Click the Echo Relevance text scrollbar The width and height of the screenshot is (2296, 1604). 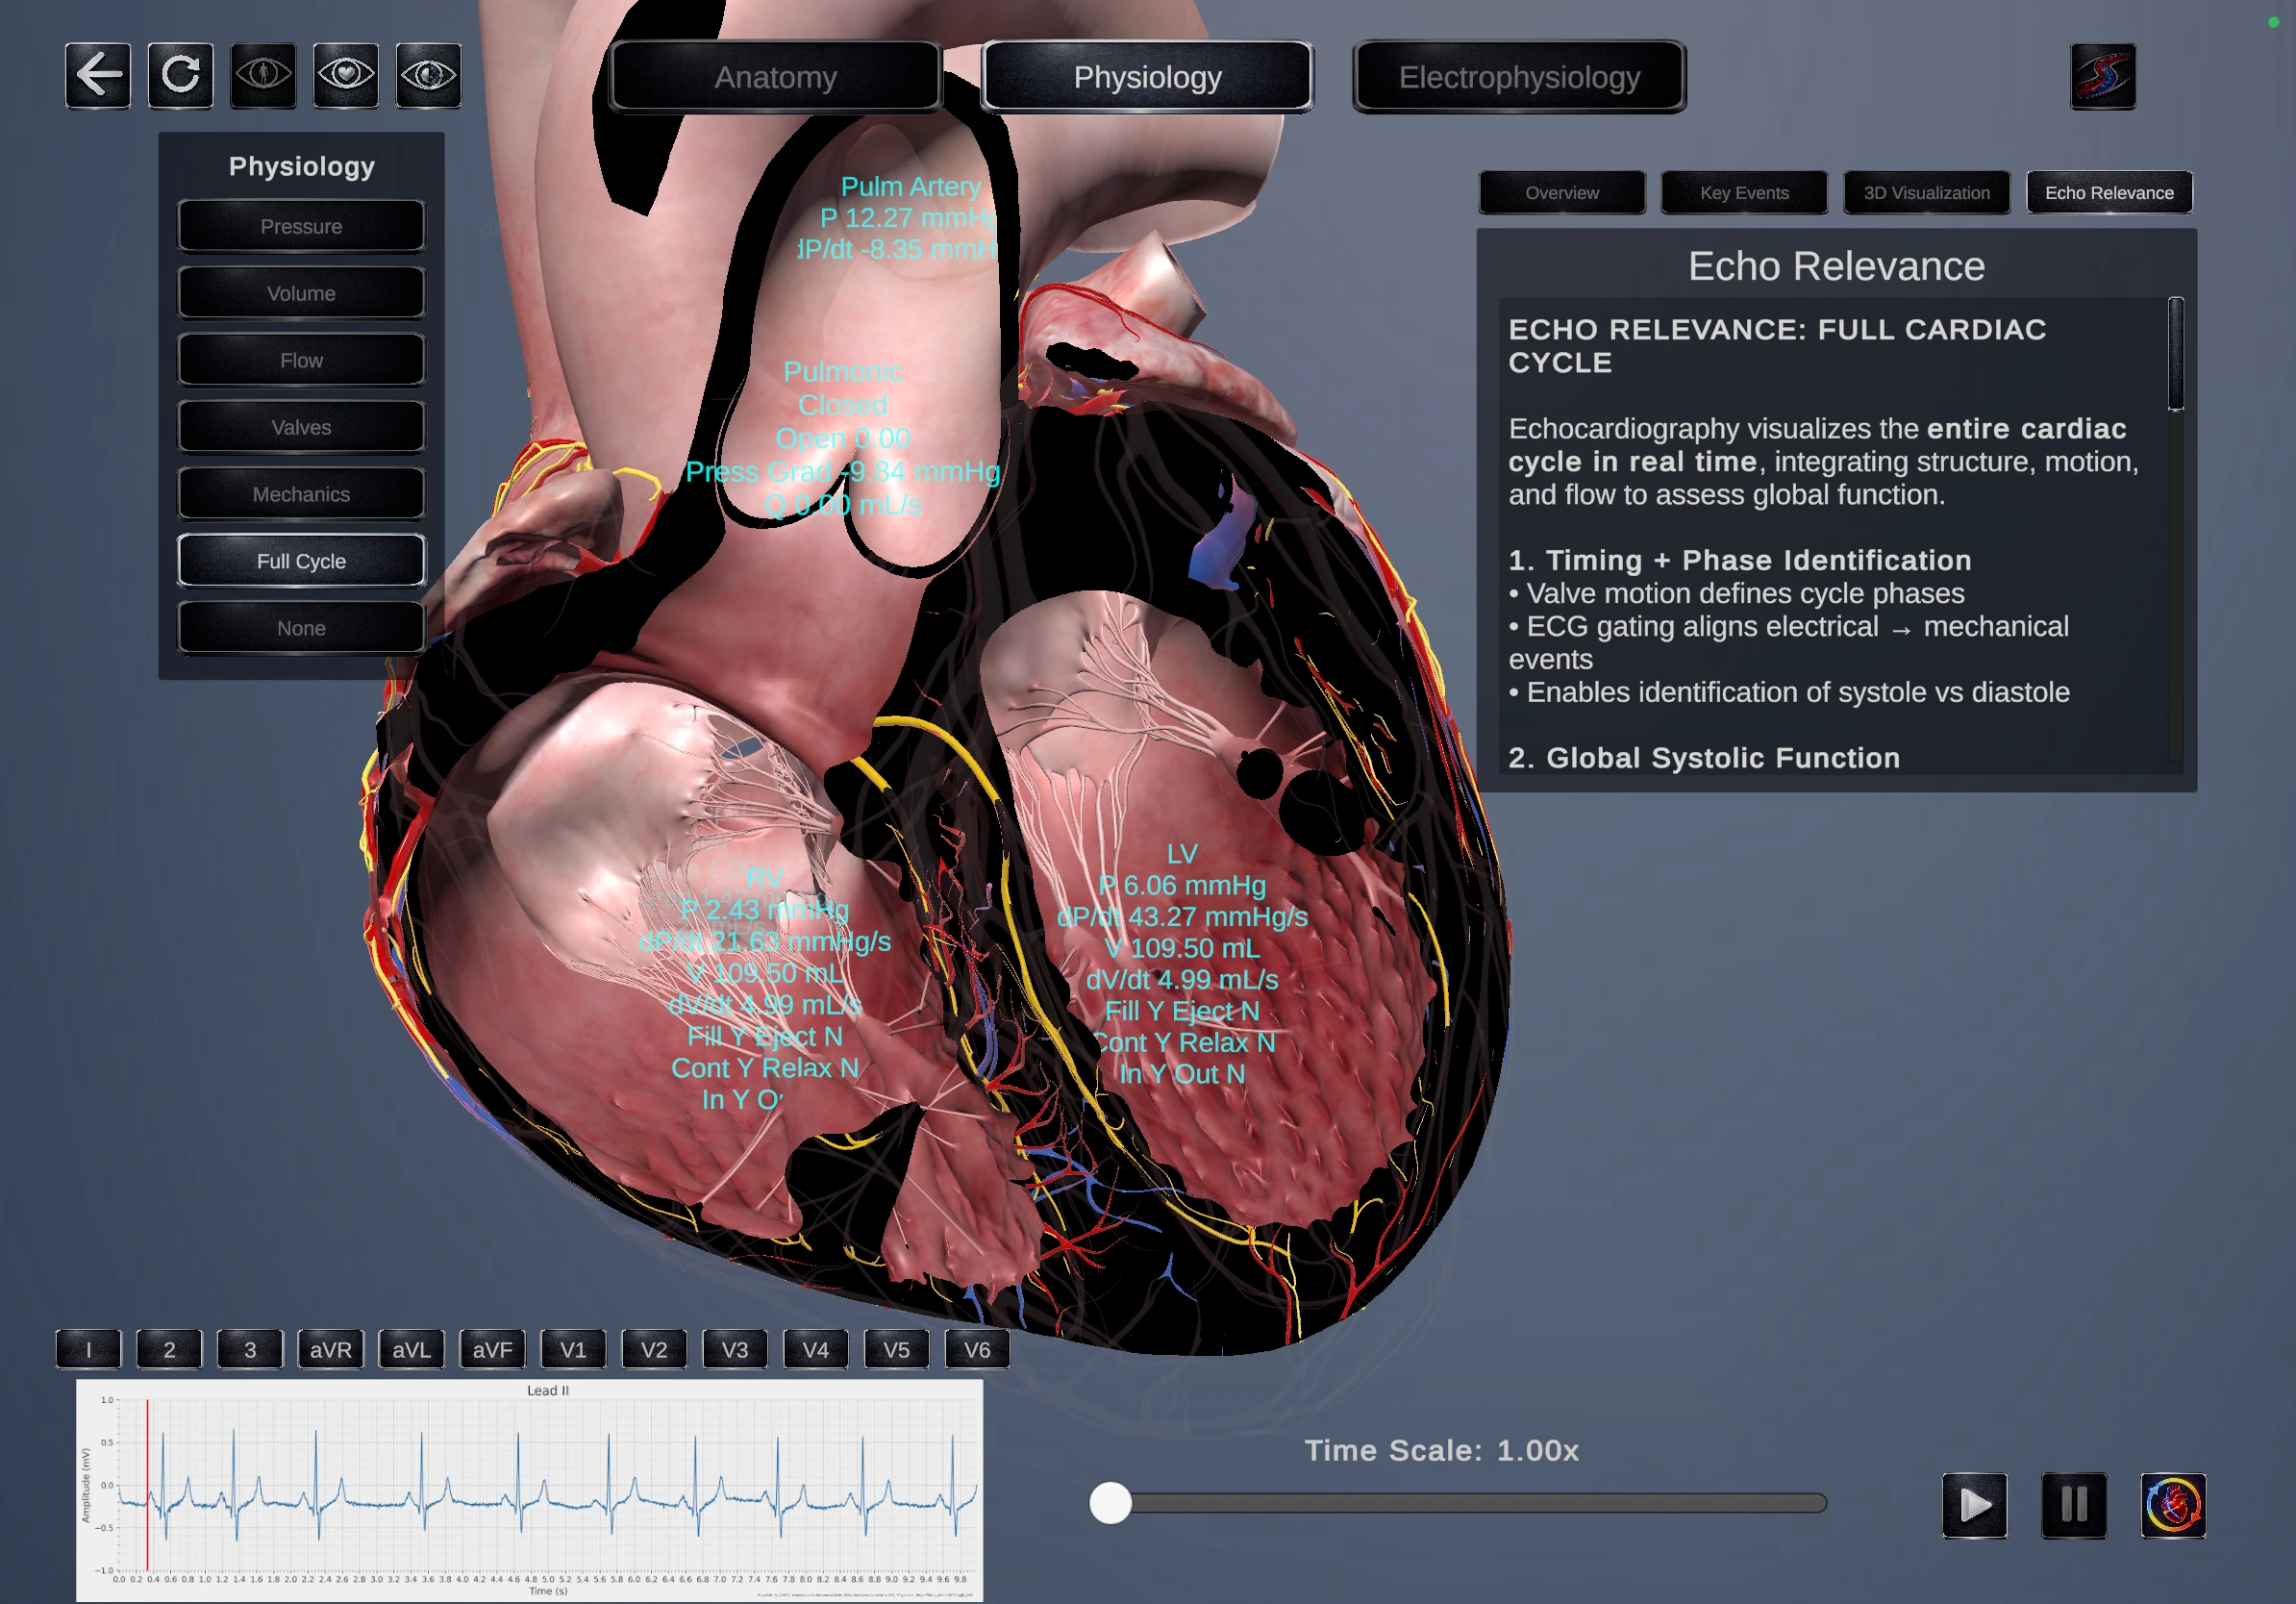pyautogui.click(x=2176, y=353)
